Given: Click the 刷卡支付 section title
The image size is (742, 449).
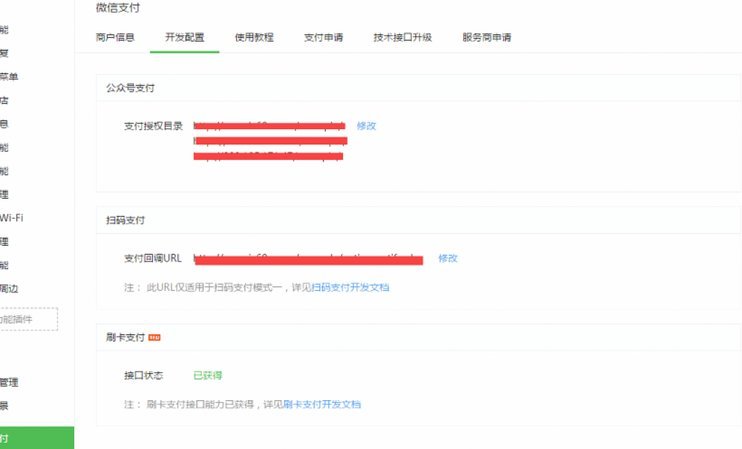Looking at the screenshot, I should coord(125,337).
